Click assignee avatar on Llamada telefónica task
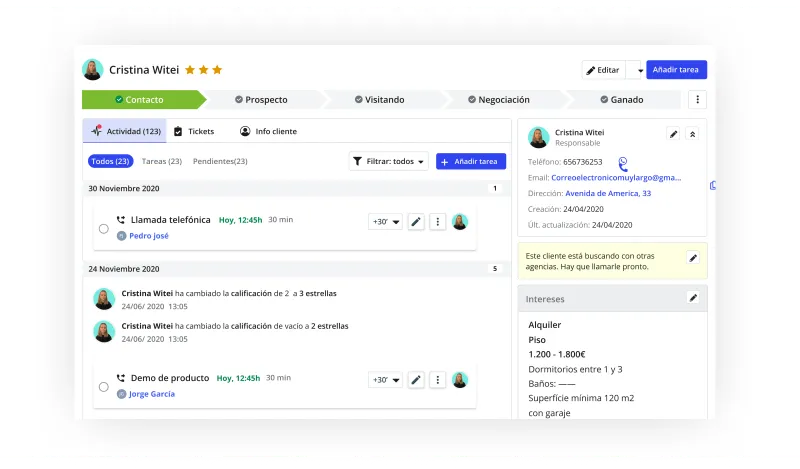This screenshot has width=800, height=469. 460,221
